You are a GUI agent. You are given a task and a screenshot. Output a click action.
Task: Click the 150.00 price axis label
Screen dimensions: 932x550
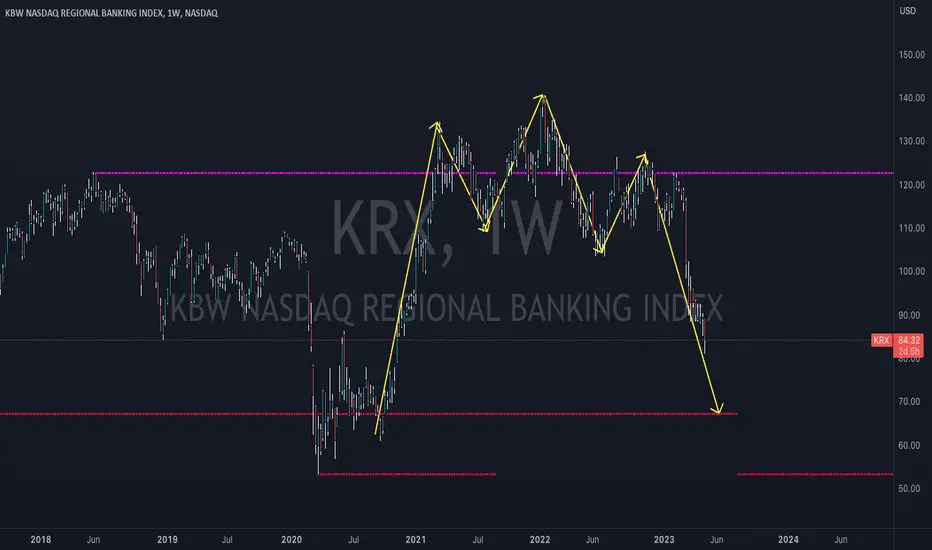click(x=911, y=55)
